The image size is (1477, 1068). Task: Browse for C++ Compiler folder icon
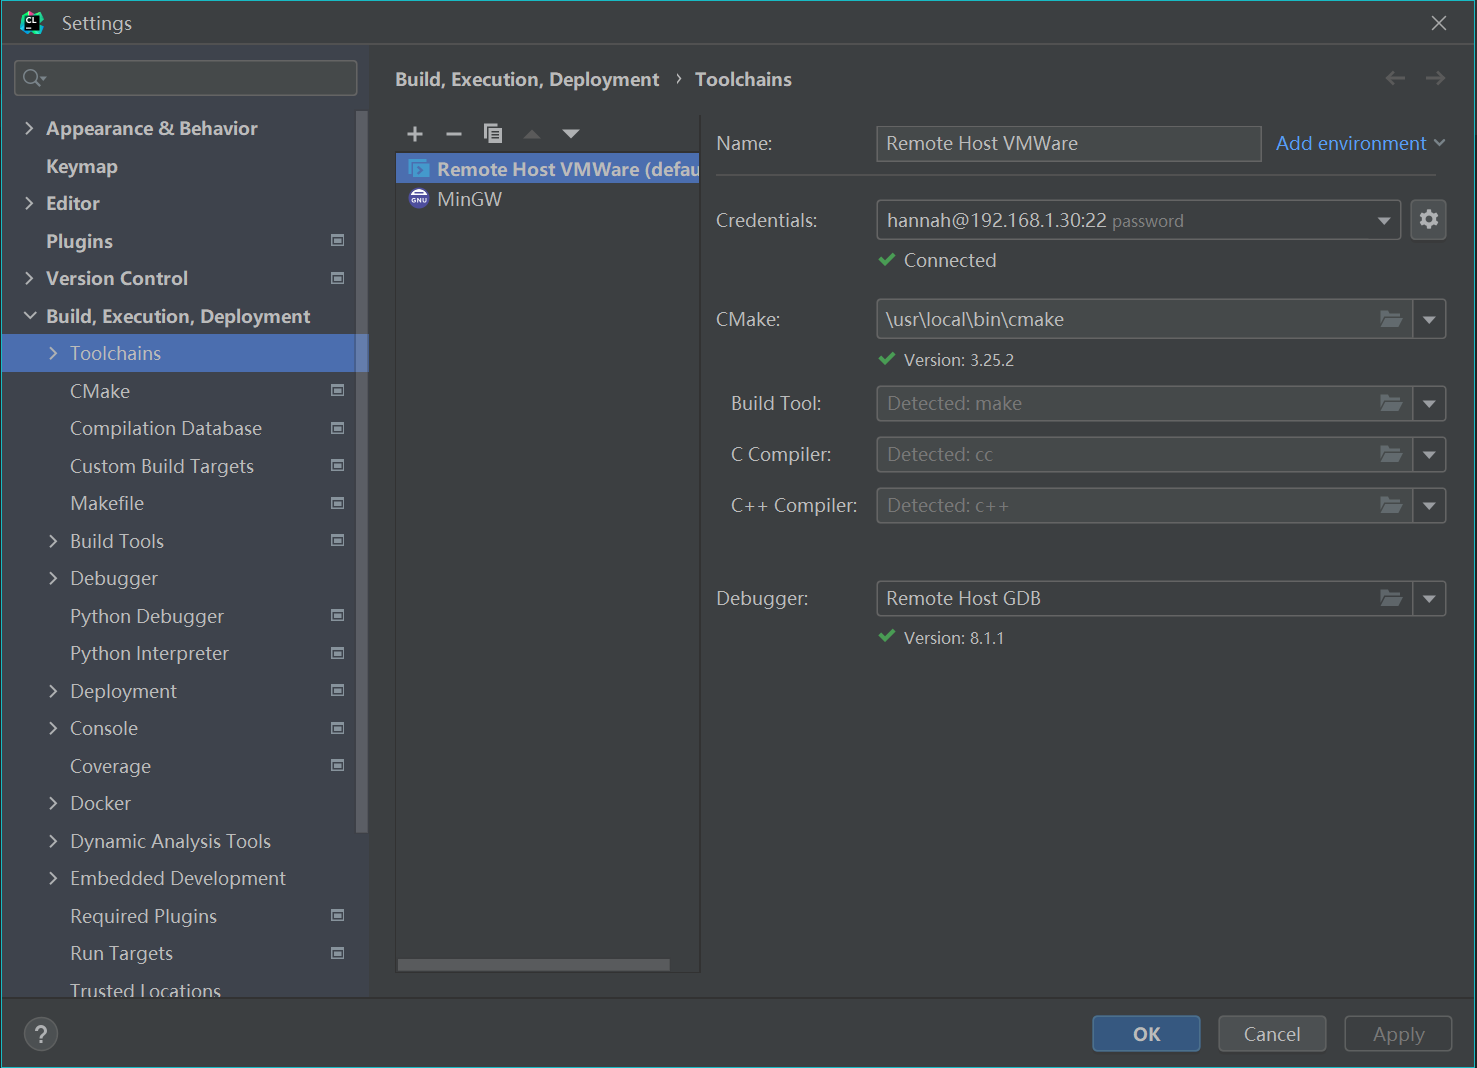click(1391, 505)
